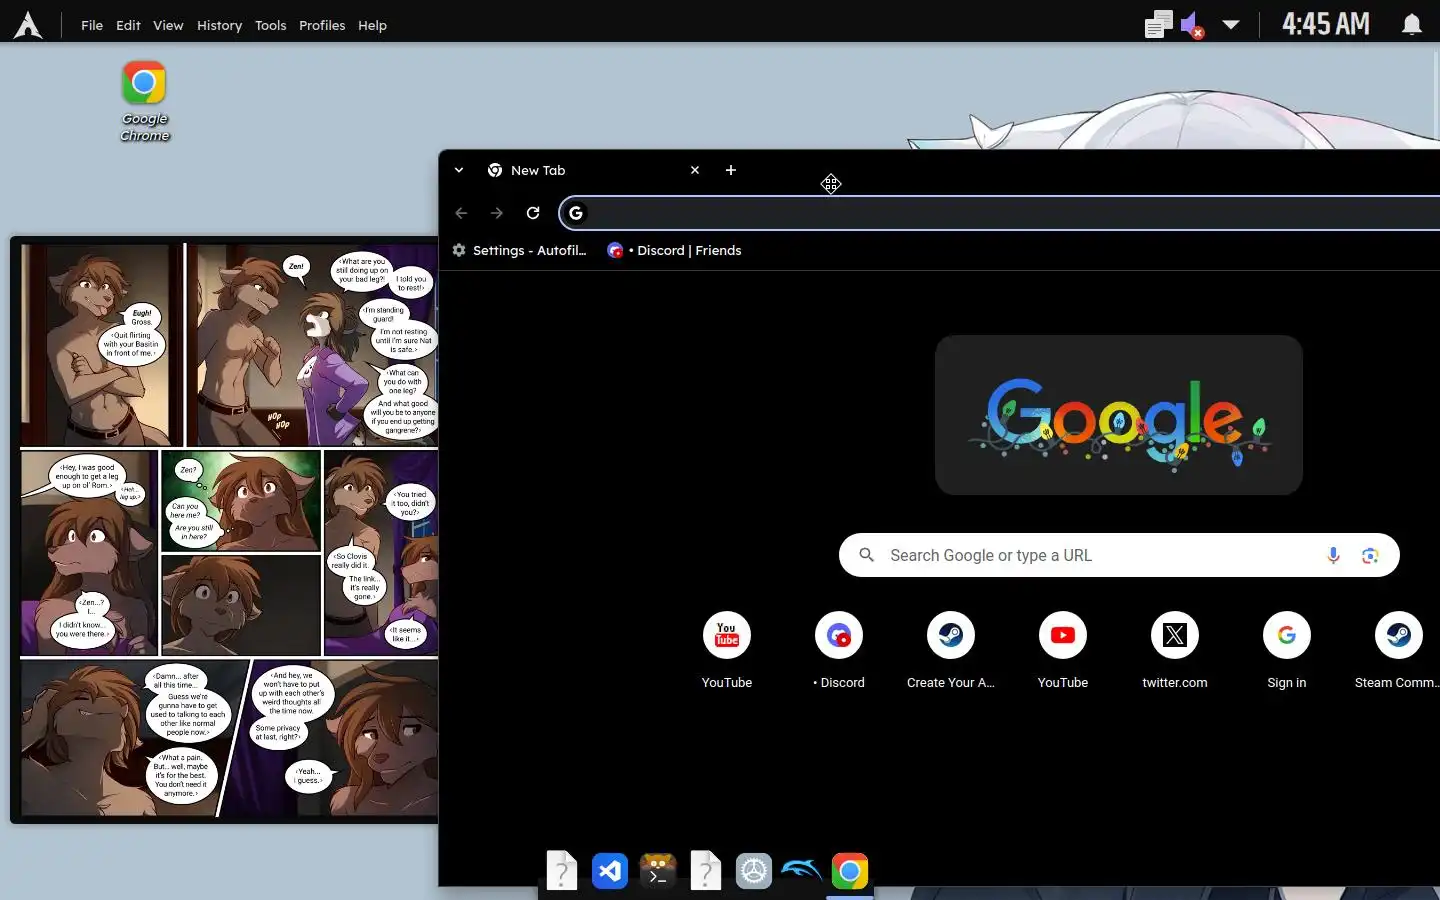Image resolution: width=1440 pixels, height=900 pixels.
Task: Open first YouTube shortcut with white icon
Action: [x=727, y=651]
